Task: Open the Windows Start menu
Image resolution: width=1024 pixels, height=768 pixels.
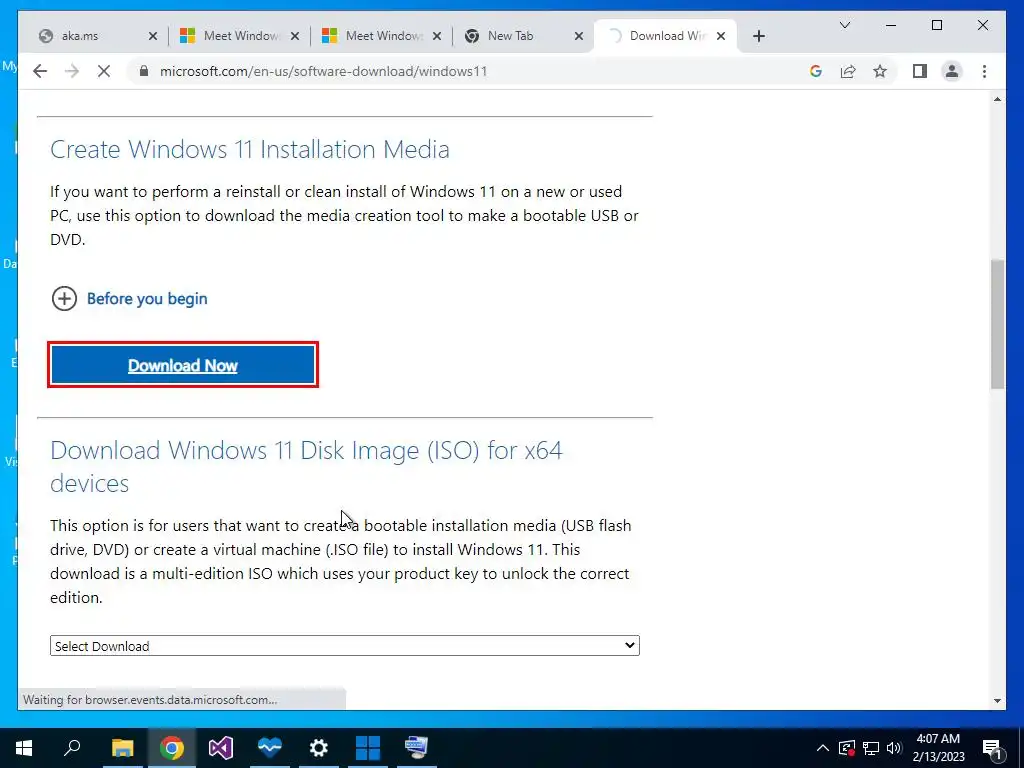Action: click(24, 748)
